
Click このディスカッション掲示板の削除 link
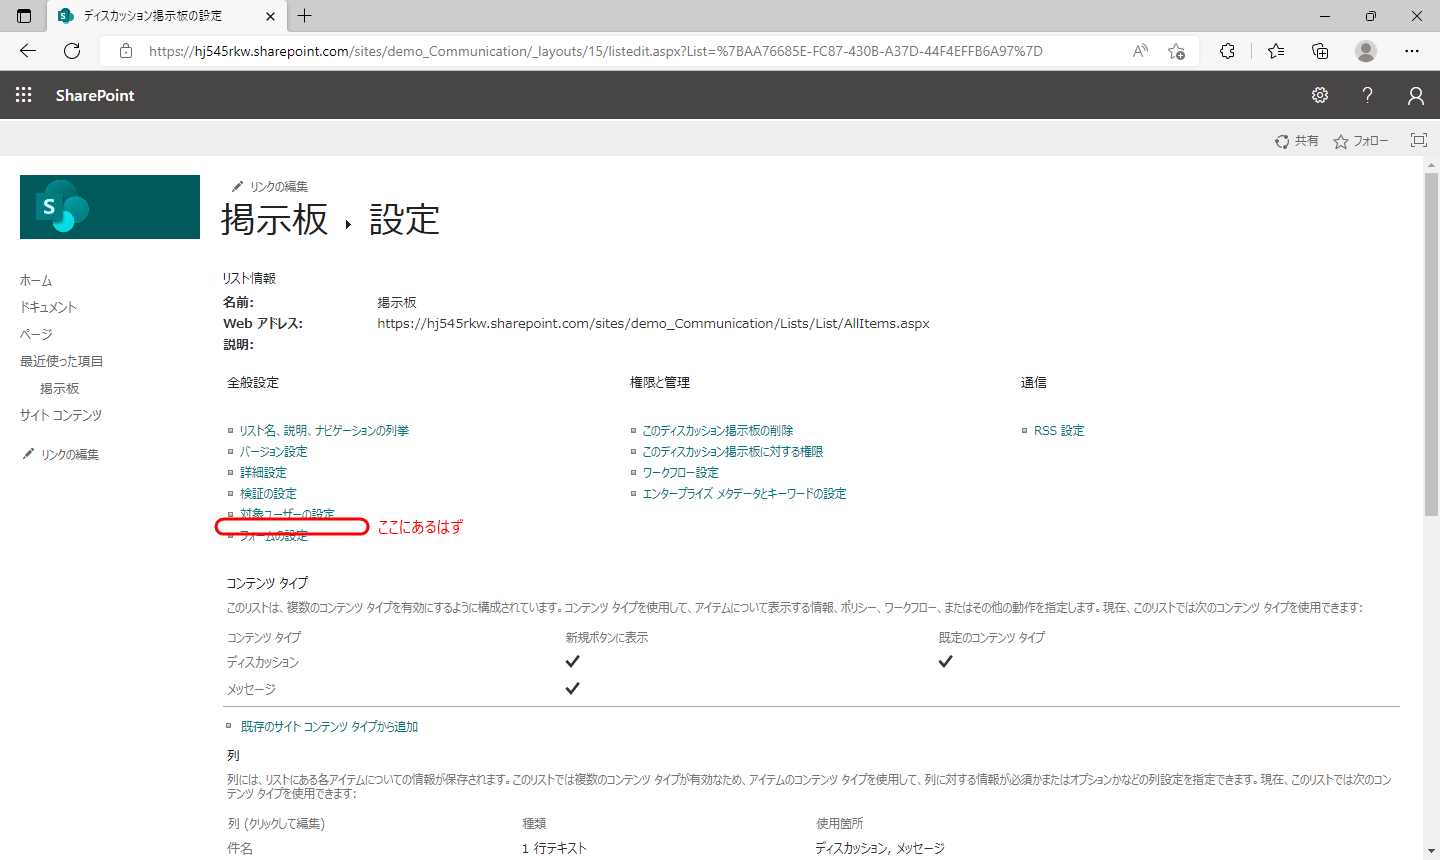coord(717,431)
